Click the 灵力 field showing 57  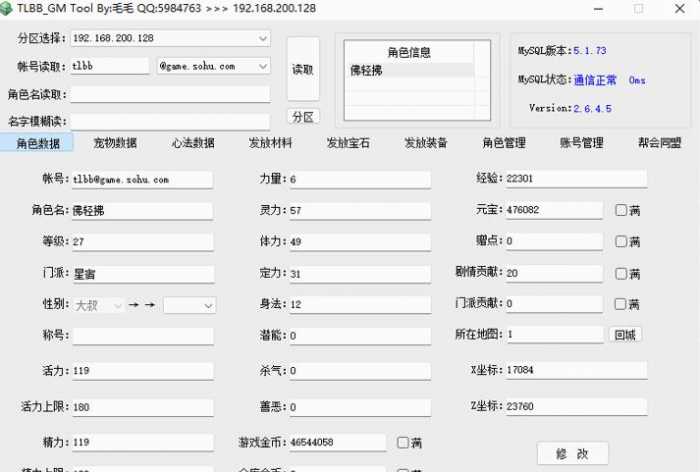click(x=360, y=211)
